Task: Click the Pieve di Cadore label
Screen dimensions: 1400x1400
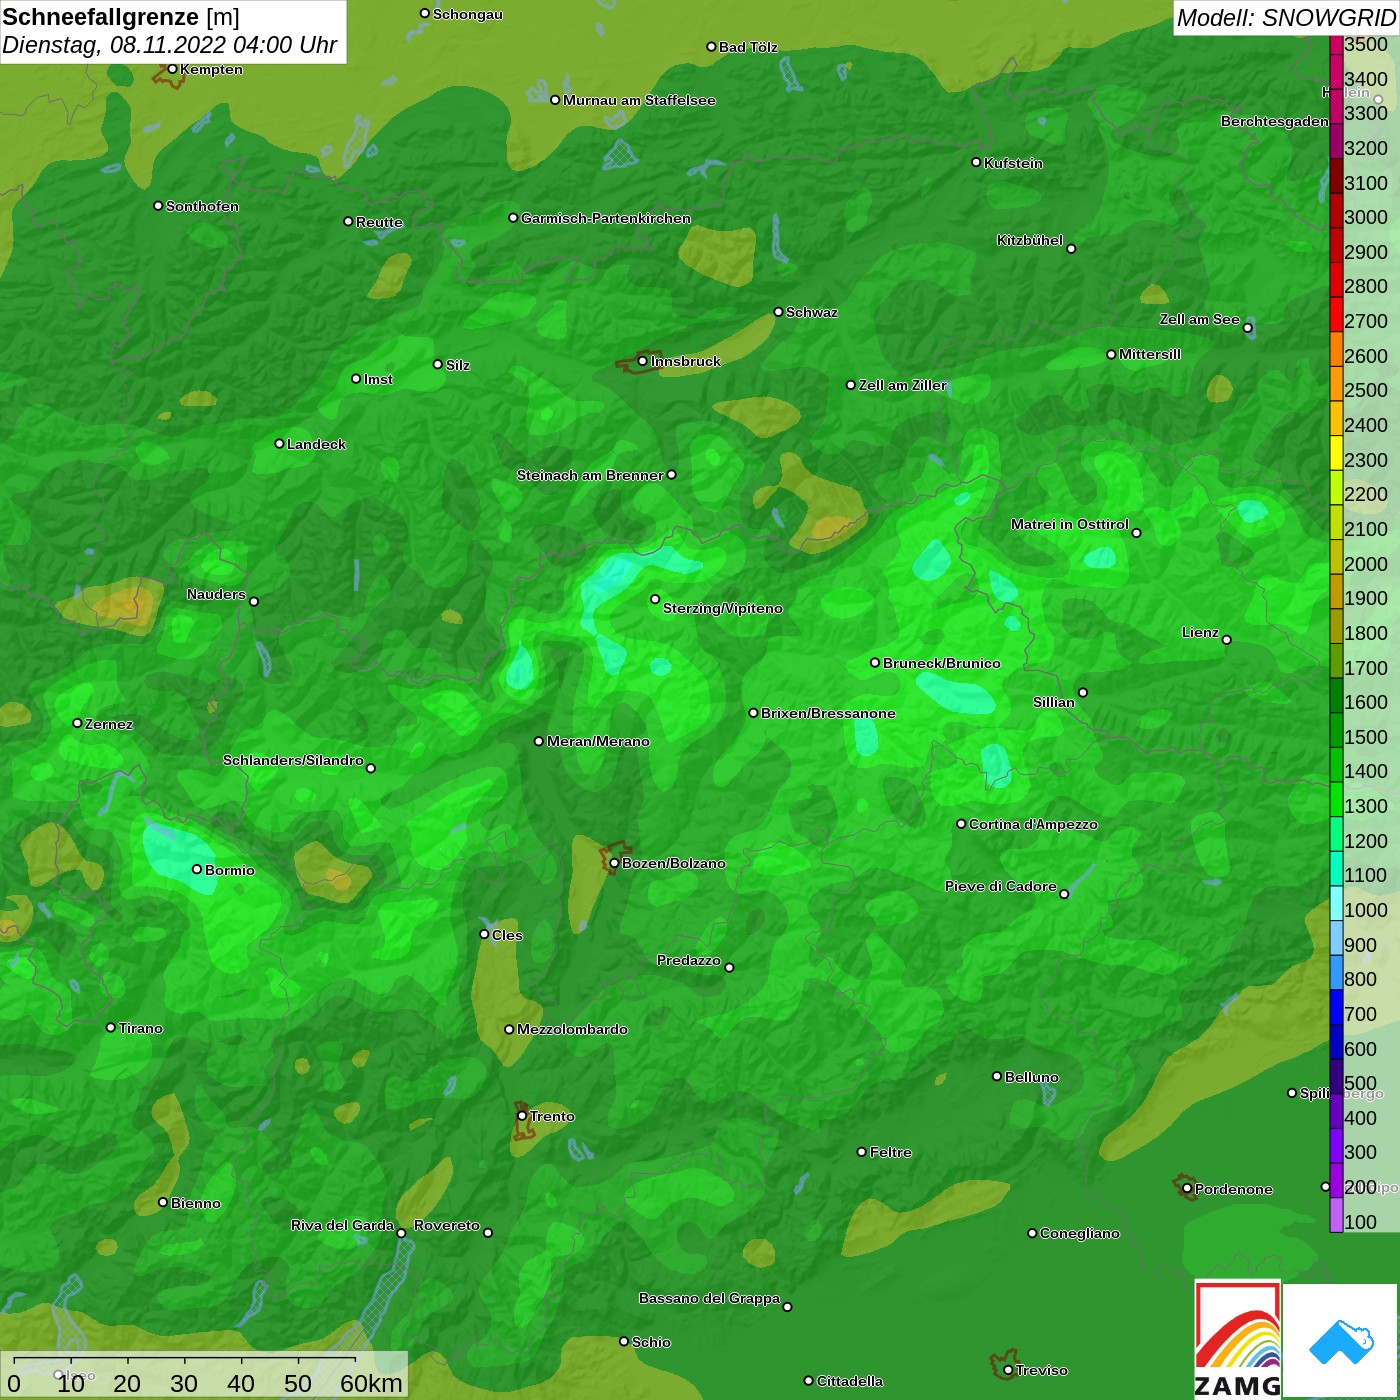Action: 1000,886
